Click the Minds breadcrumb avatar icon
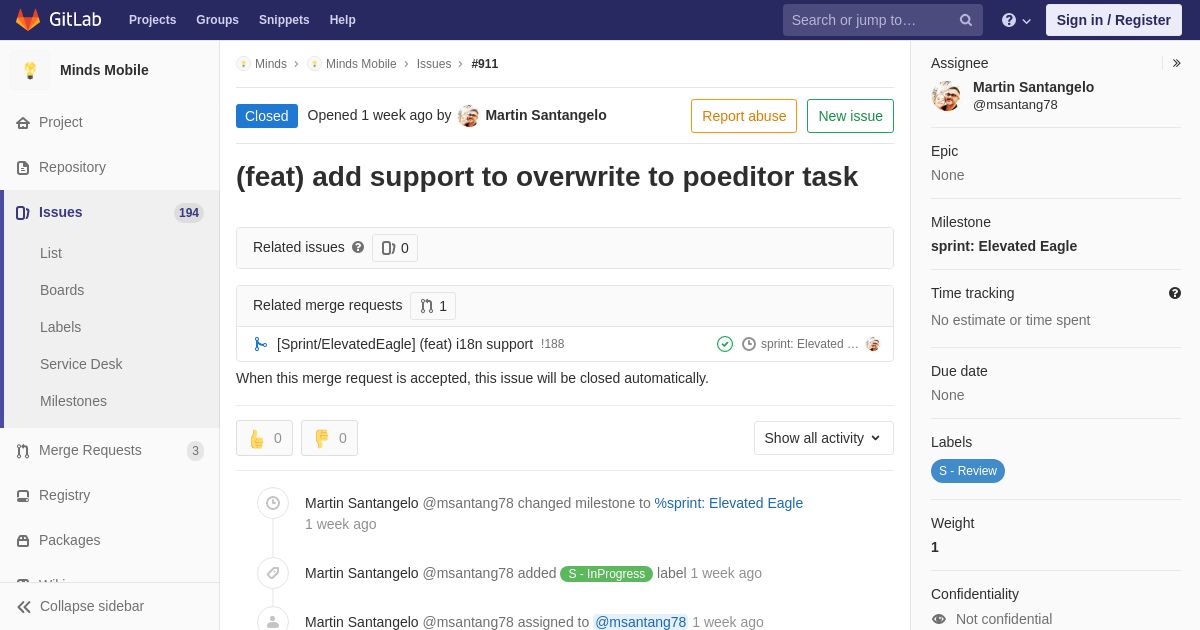The height and width of the screenshot is (630, 1200). 243,64
